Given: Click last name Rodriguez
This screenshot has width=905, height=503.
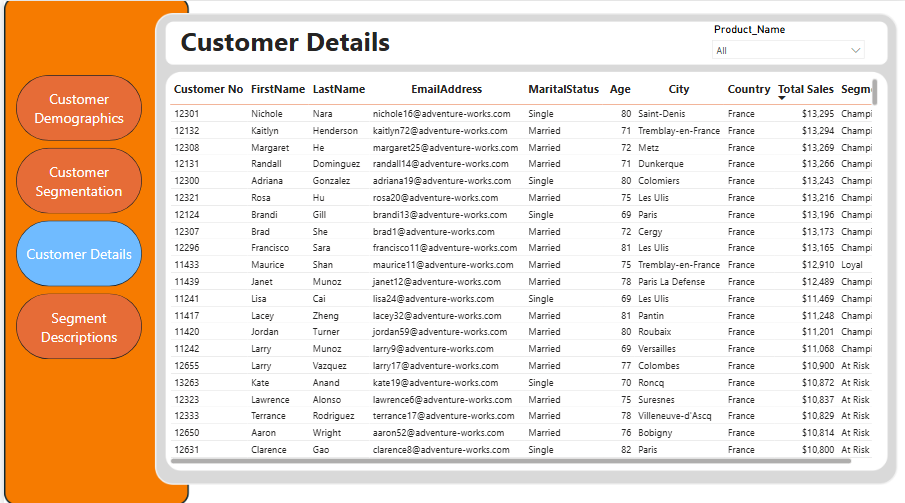Looking at the screenshot, I should pos(334,416).
